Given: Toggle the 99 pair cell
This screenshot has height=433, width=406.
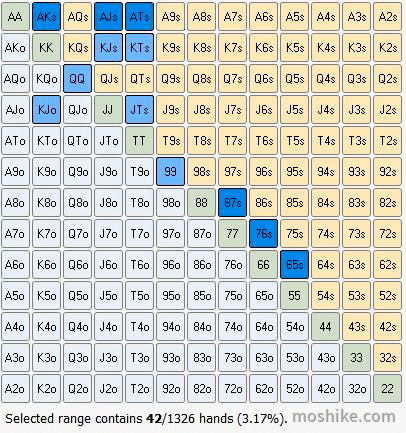Looking at the screenshot, I should click(x=170, y=172).
